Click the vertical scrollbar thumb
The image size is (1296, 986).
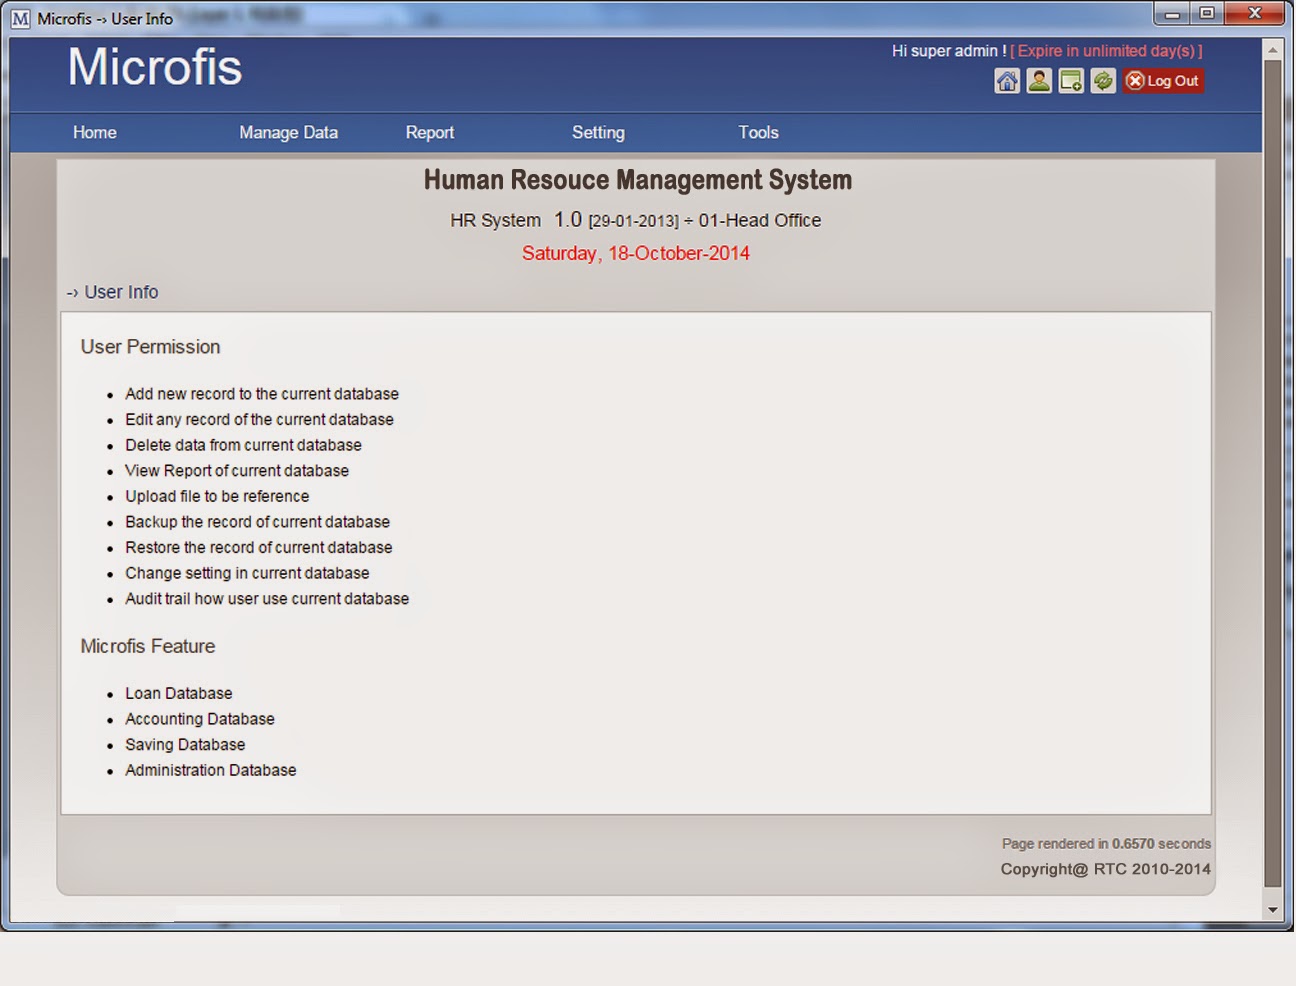[x=1273, y=474]
